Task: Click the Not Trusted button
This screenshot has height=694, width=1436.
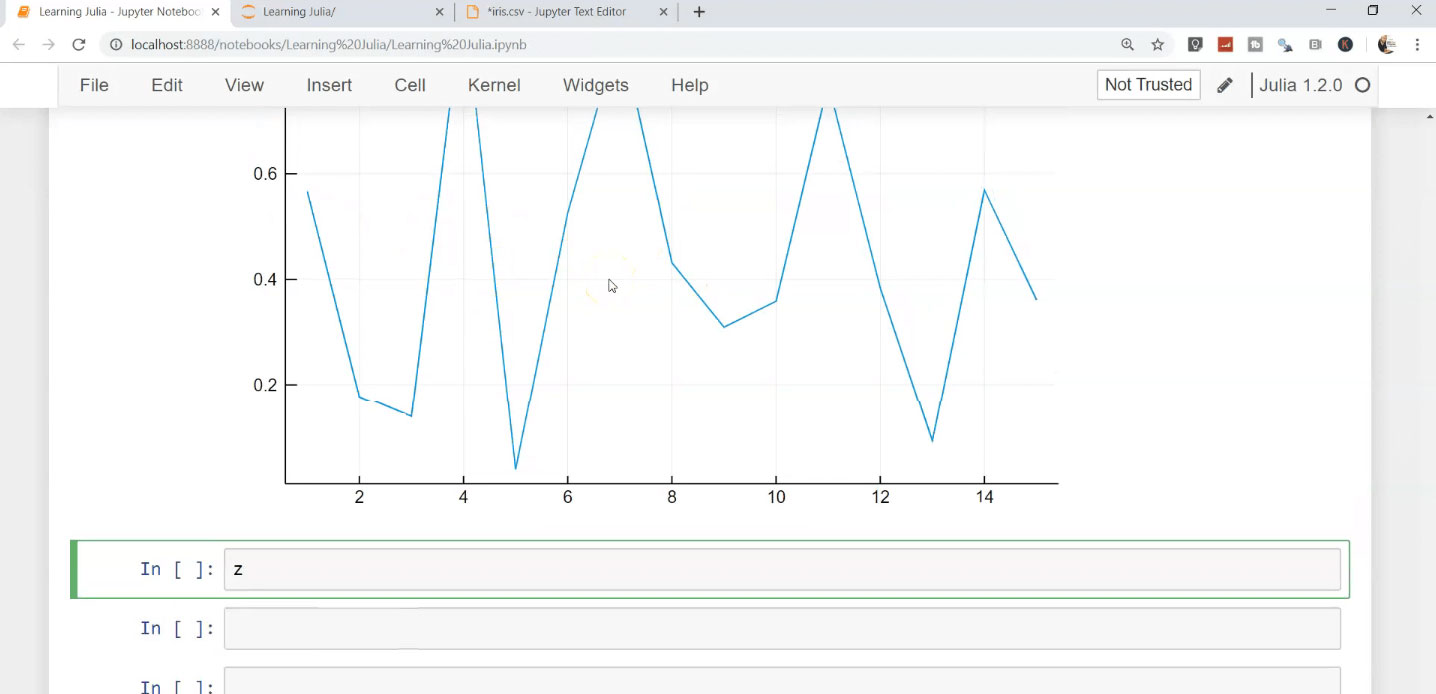Action: 1148,85
